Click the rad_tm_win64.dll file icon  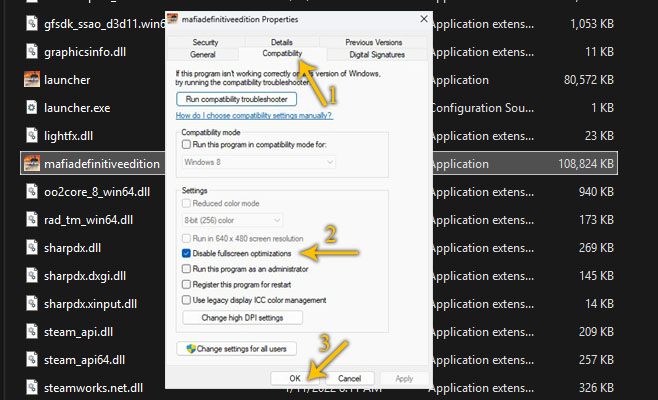(32, 220)
